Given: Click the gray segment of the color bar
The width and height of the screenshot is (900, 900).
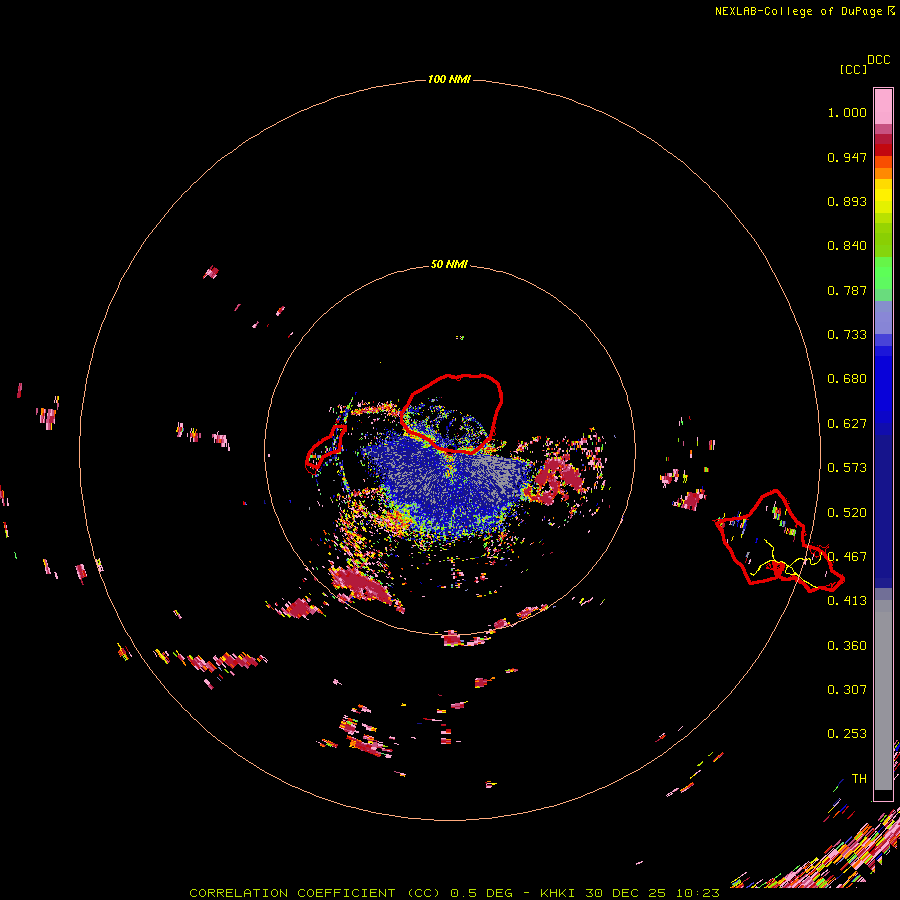Looking at the screenshot, I should pyautogui.click(x=883, y=695).
